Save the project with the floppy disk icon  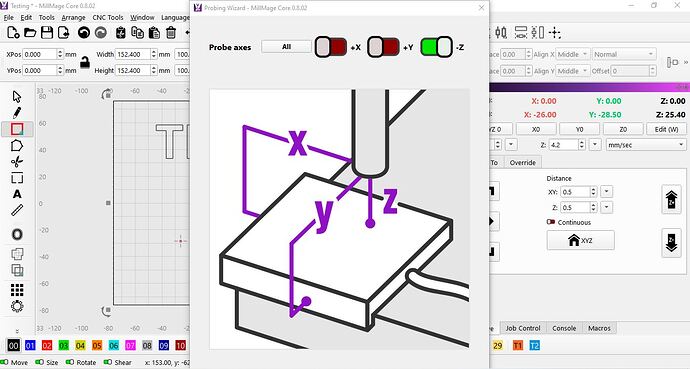coord(47,33)
